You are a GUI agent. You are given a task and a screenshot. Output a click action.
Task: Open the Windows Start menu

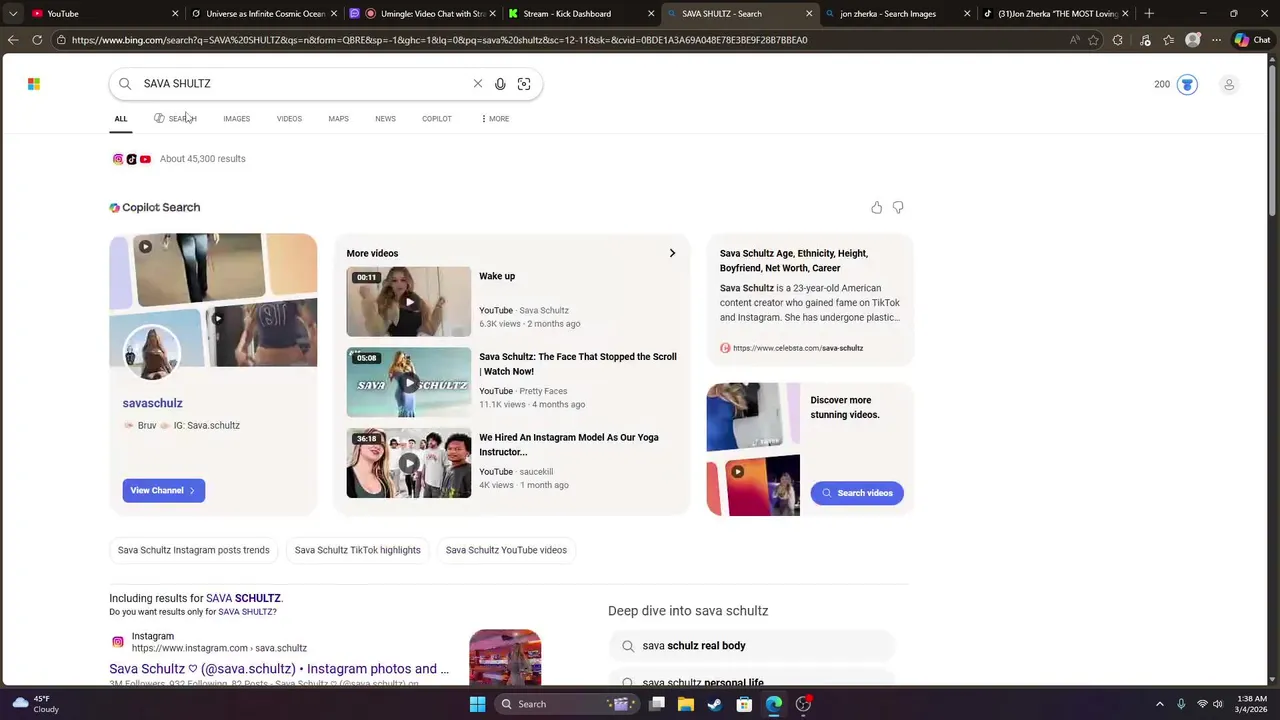click(478, 704)
